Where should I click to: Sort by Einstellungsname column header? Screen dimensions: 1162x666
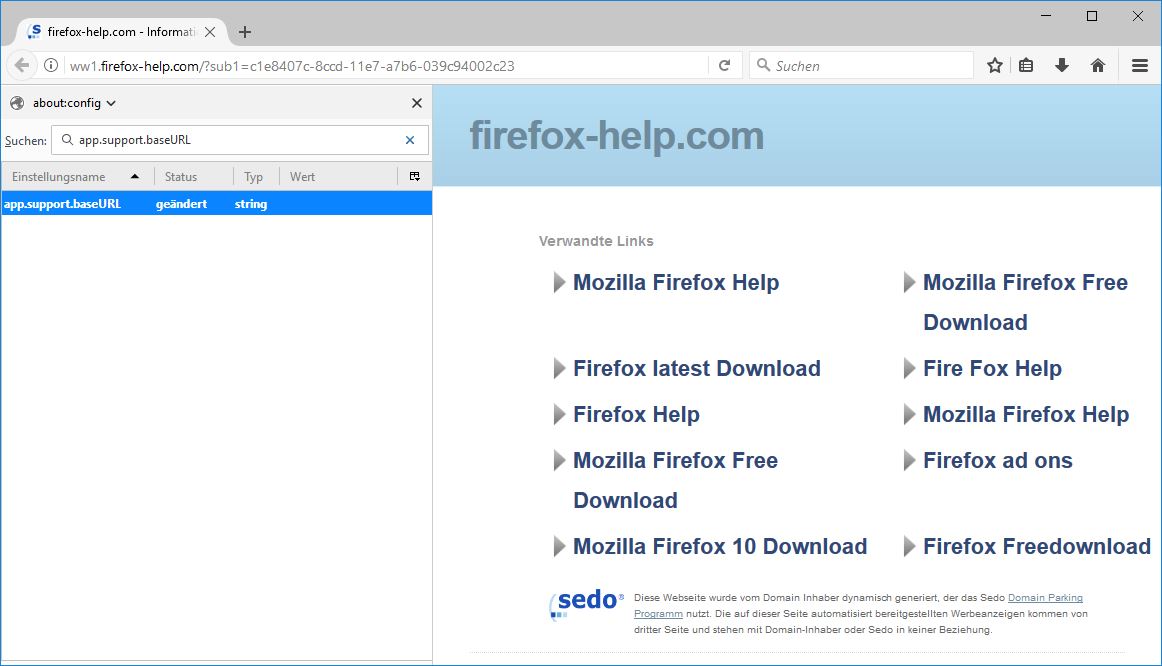78,176
